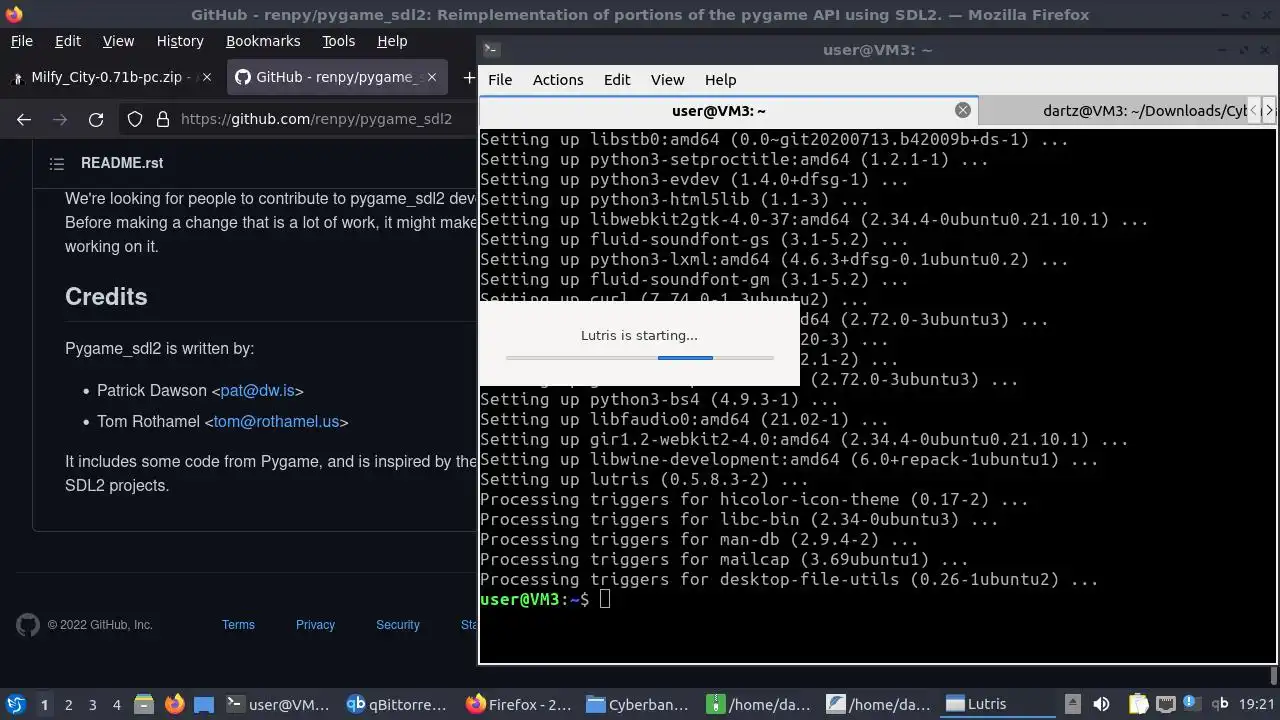
Task: Open terminal Edit menu
Action: point(617,80)
